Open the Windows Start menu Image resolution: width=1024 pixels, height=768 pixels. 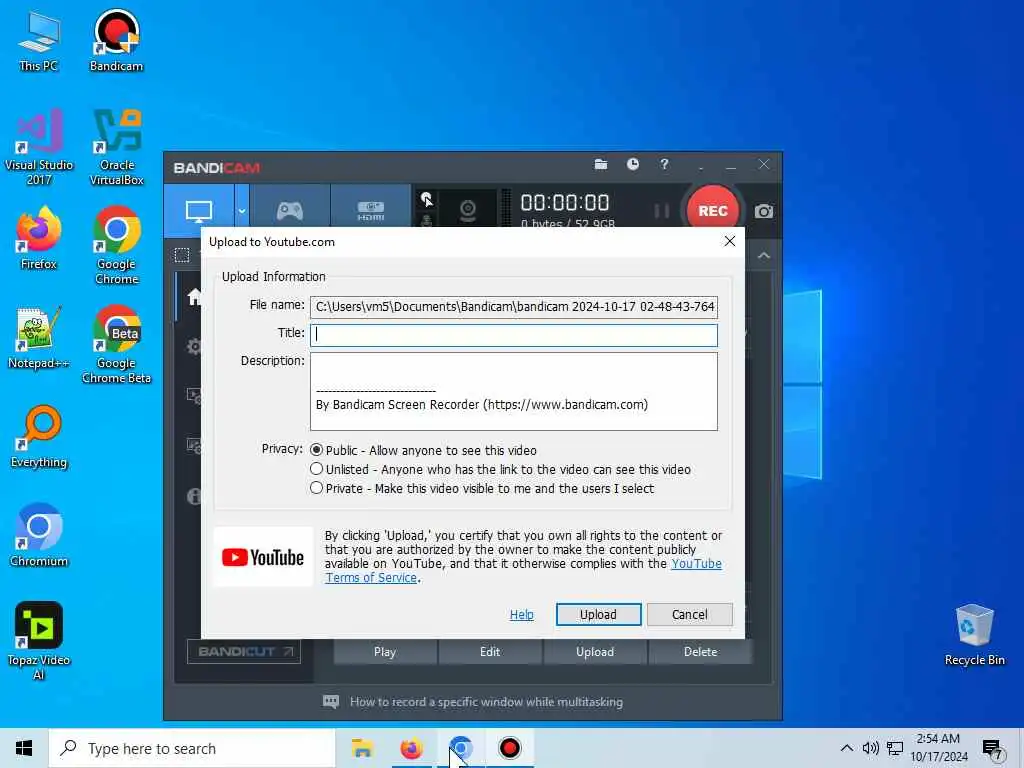click(24, 748)
